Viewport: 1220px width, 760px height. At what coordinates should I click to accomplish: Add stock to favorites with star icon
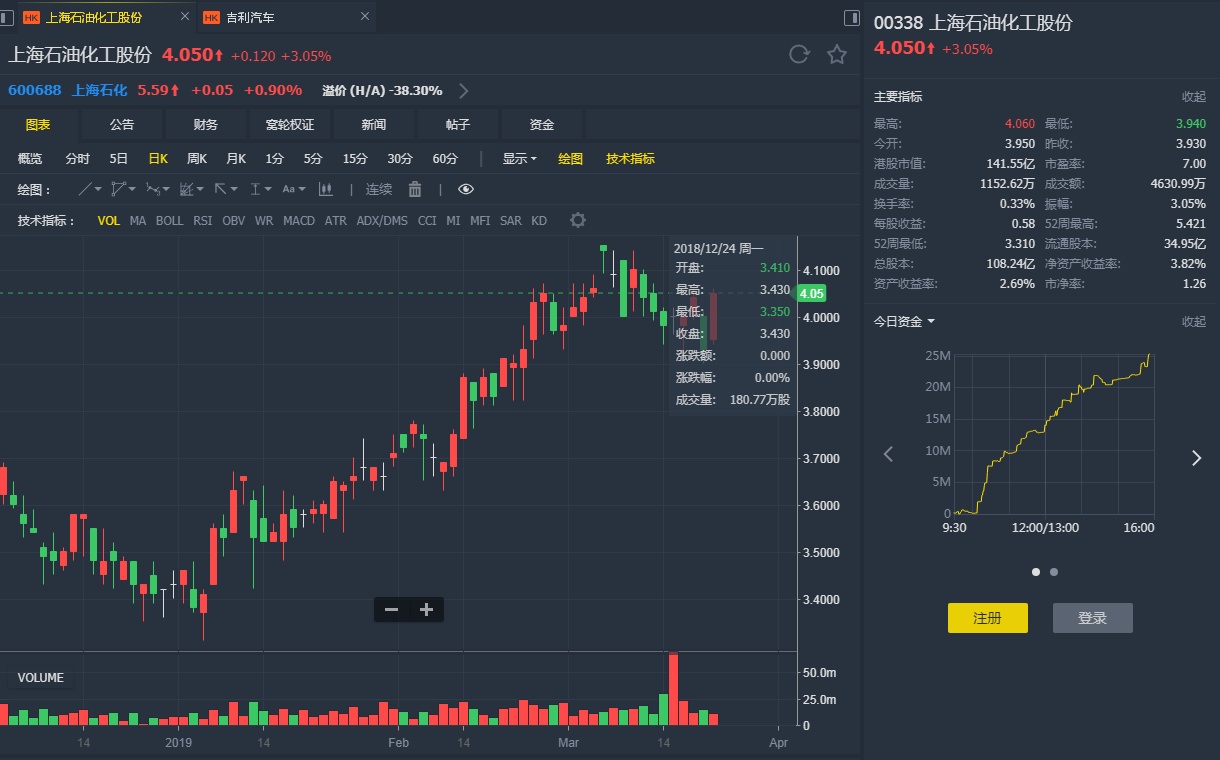(x=837, y=54)
